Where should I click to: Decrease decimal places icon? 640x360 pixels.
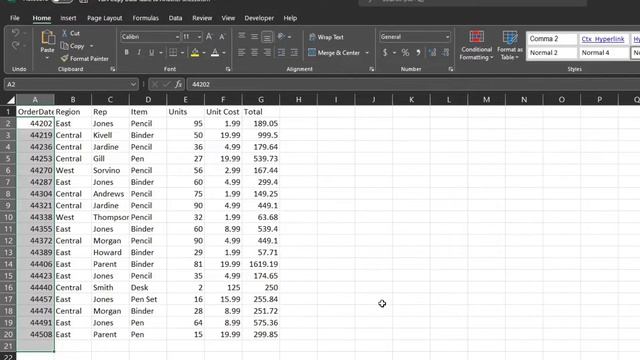click(445, 53)
